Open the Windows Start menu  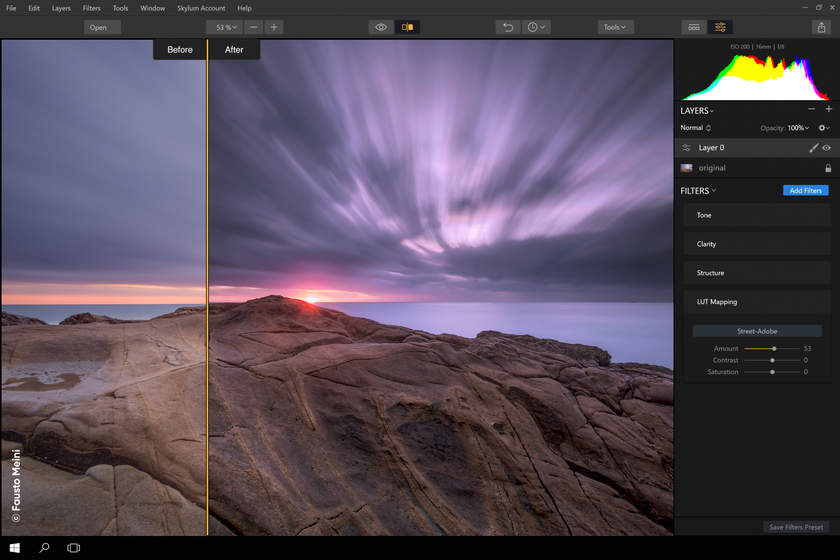(x=14, y=548)
